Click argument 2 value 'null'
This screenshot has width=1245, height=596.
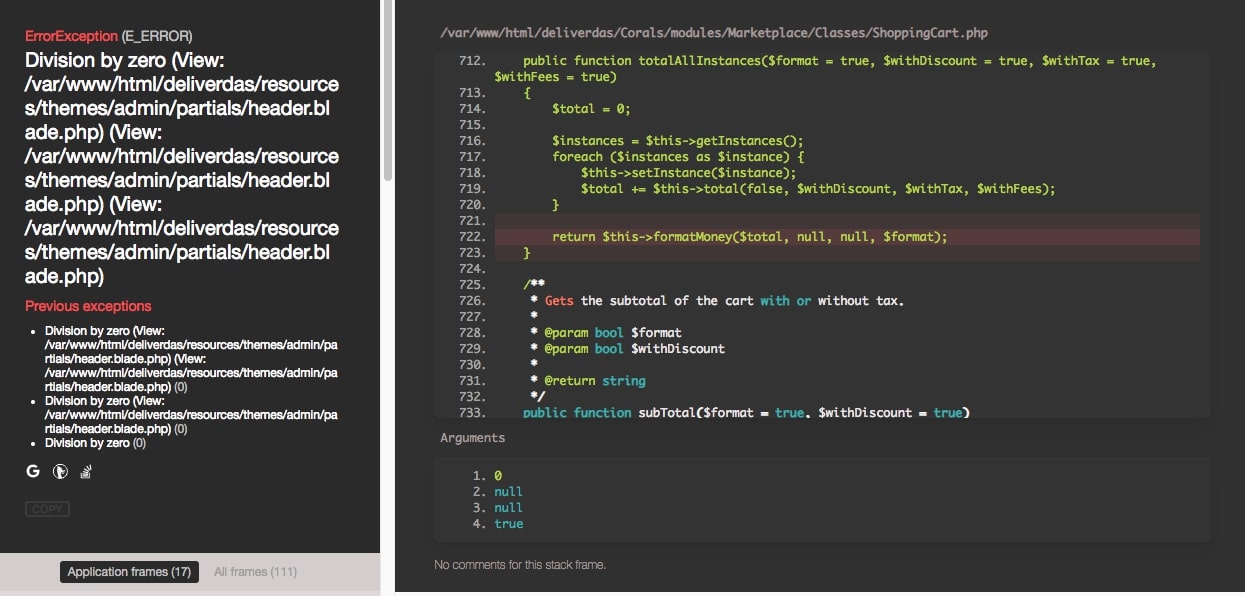coord(508,492)
